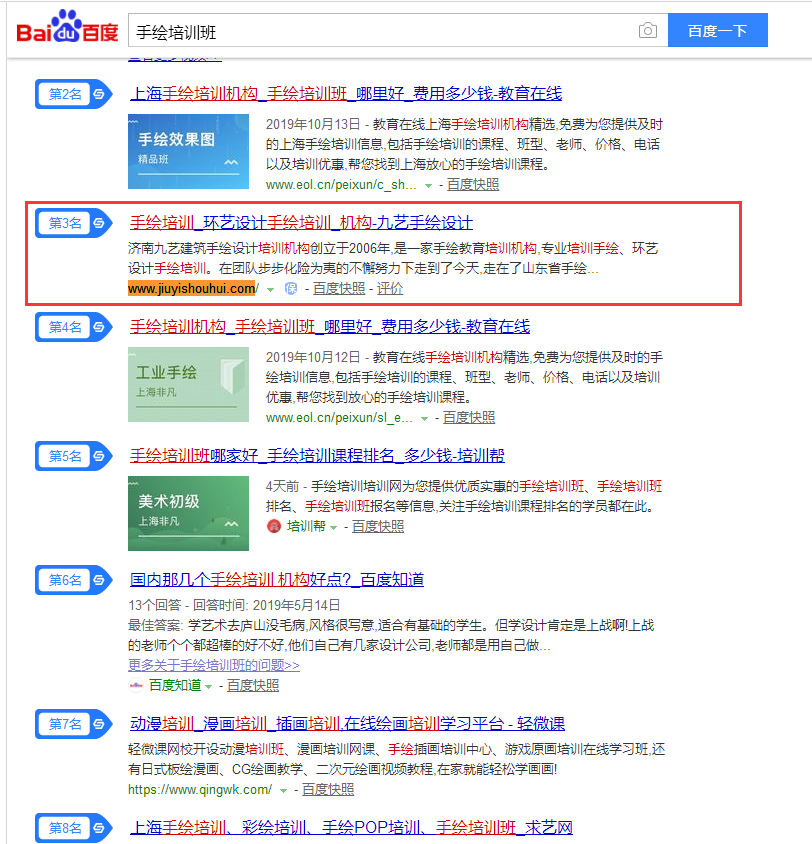Expand dropdown arrow beside 百度知道 source
The height and width of the screenshot is (844, 812).
(x=208, y=686)
